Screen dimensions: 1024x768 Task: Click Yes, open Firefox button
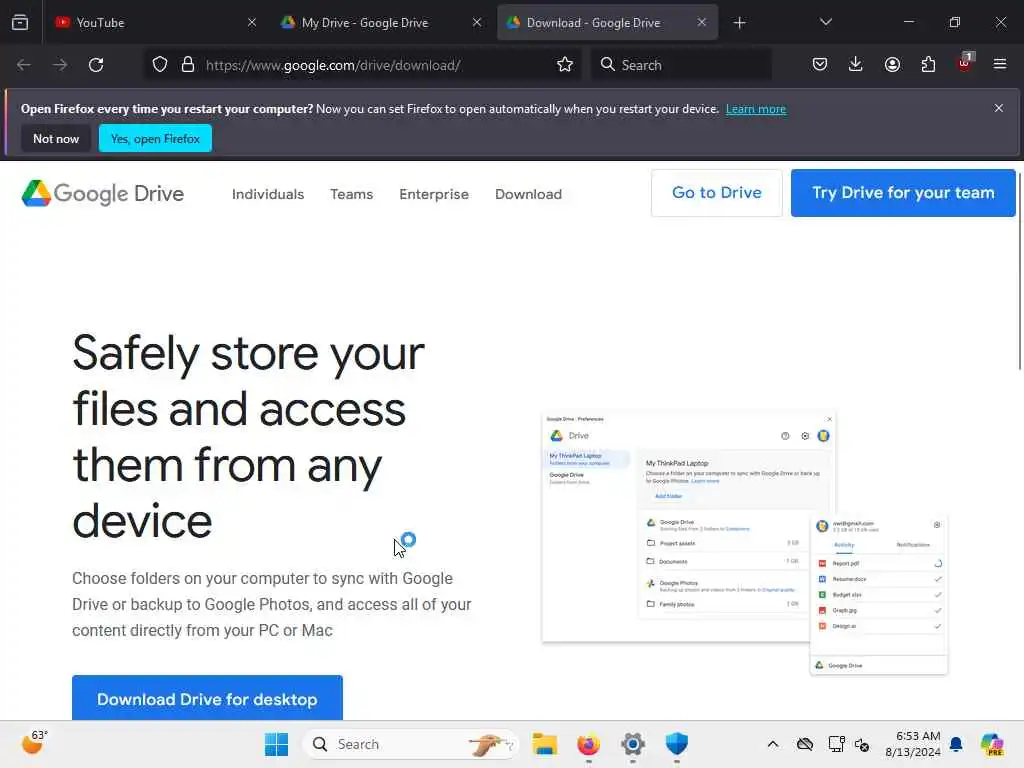tap(155, 138)
